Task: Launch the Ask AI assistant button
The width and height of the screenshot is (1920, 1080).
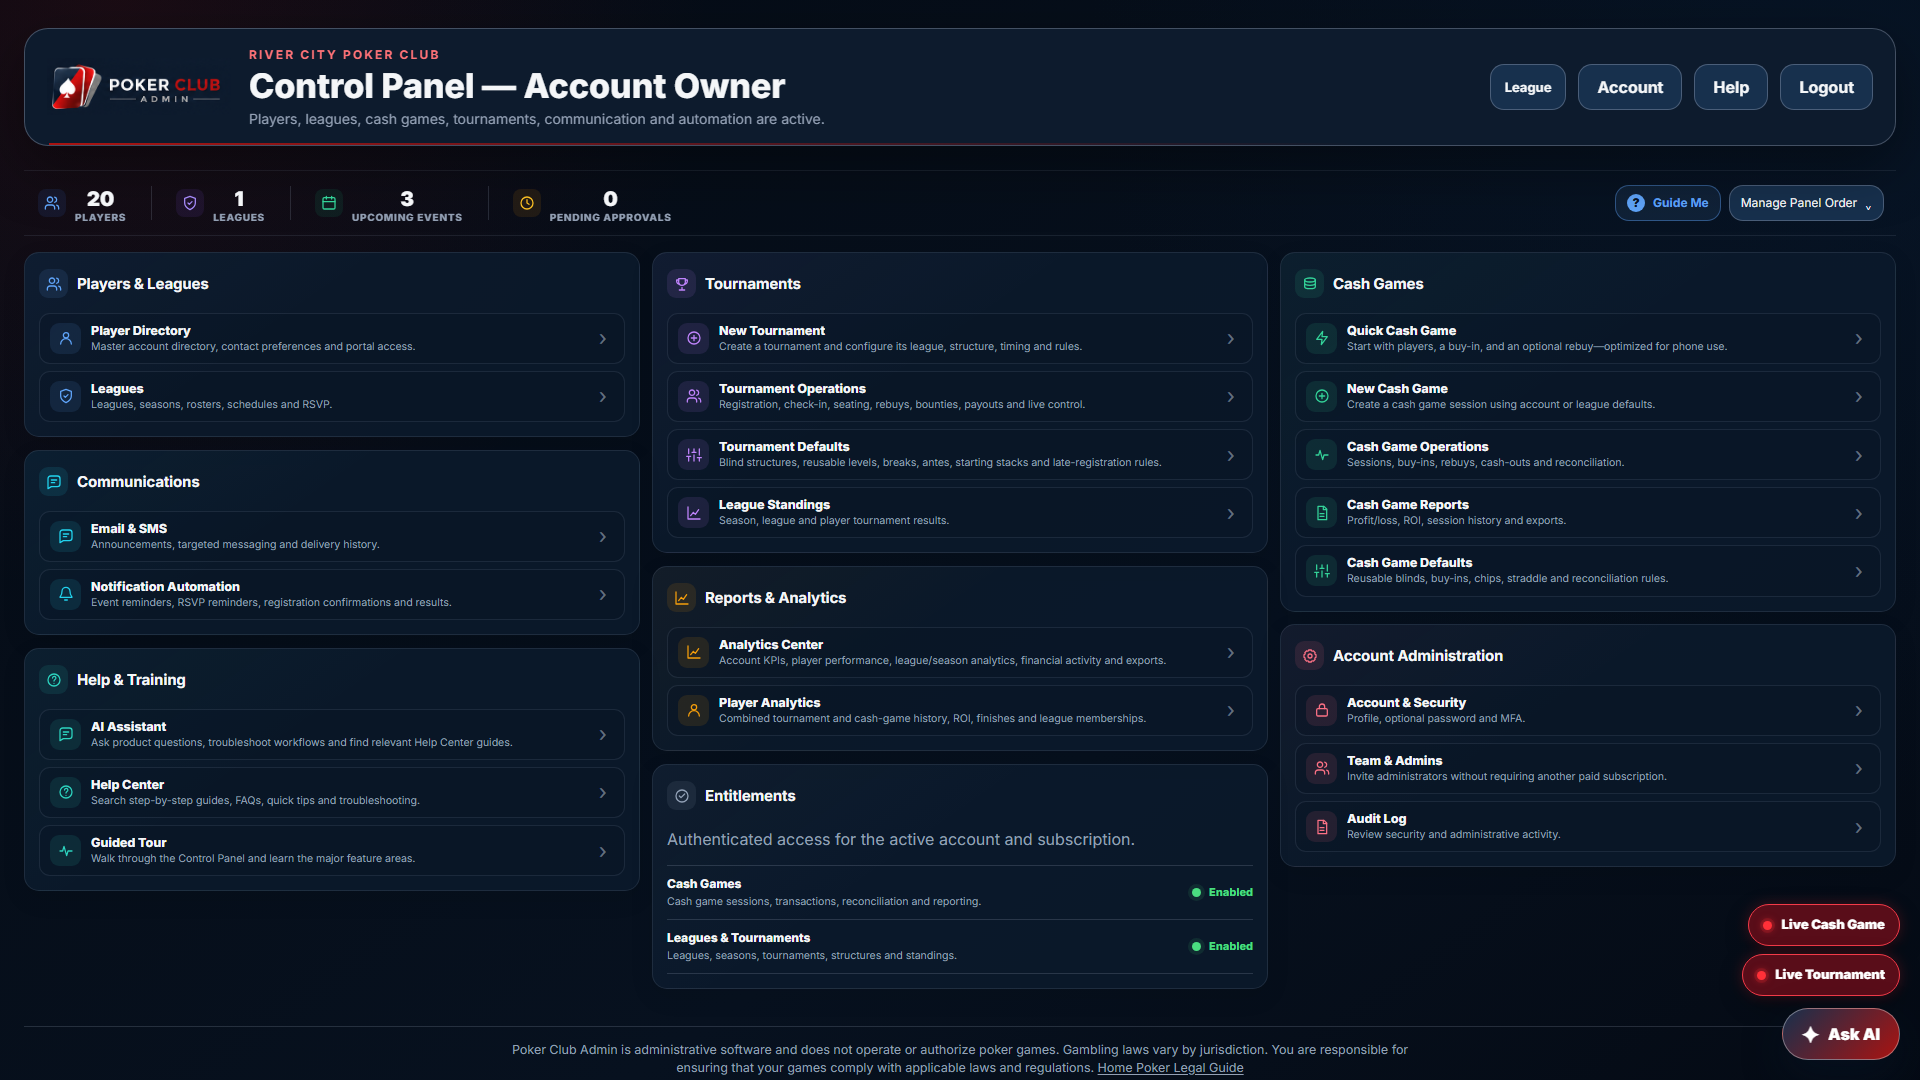Action: (1841, 1034)
